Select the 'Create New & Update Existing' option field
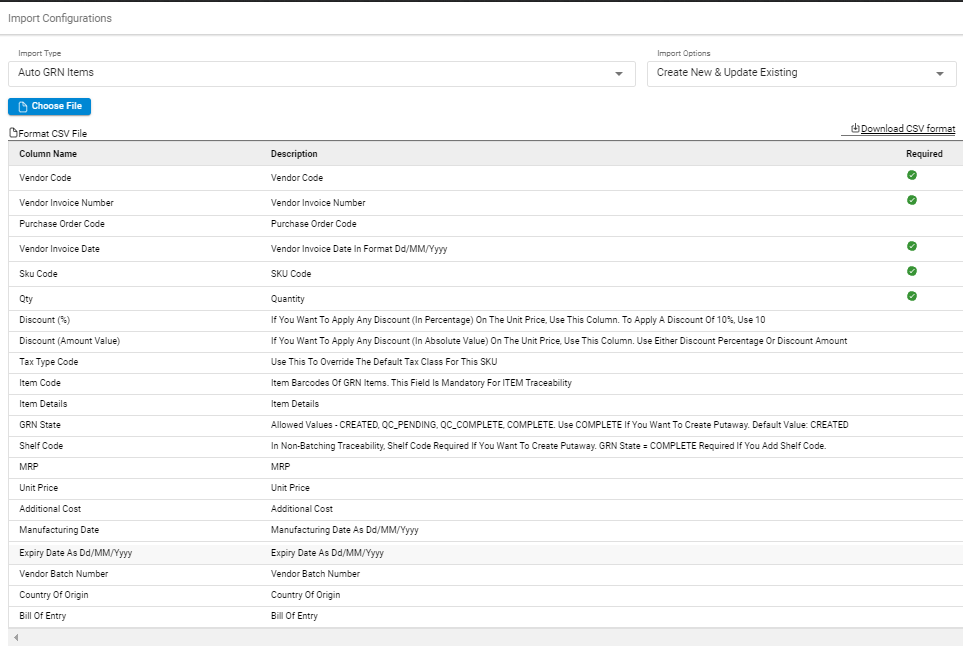963x657 pixels. [801, 74]
